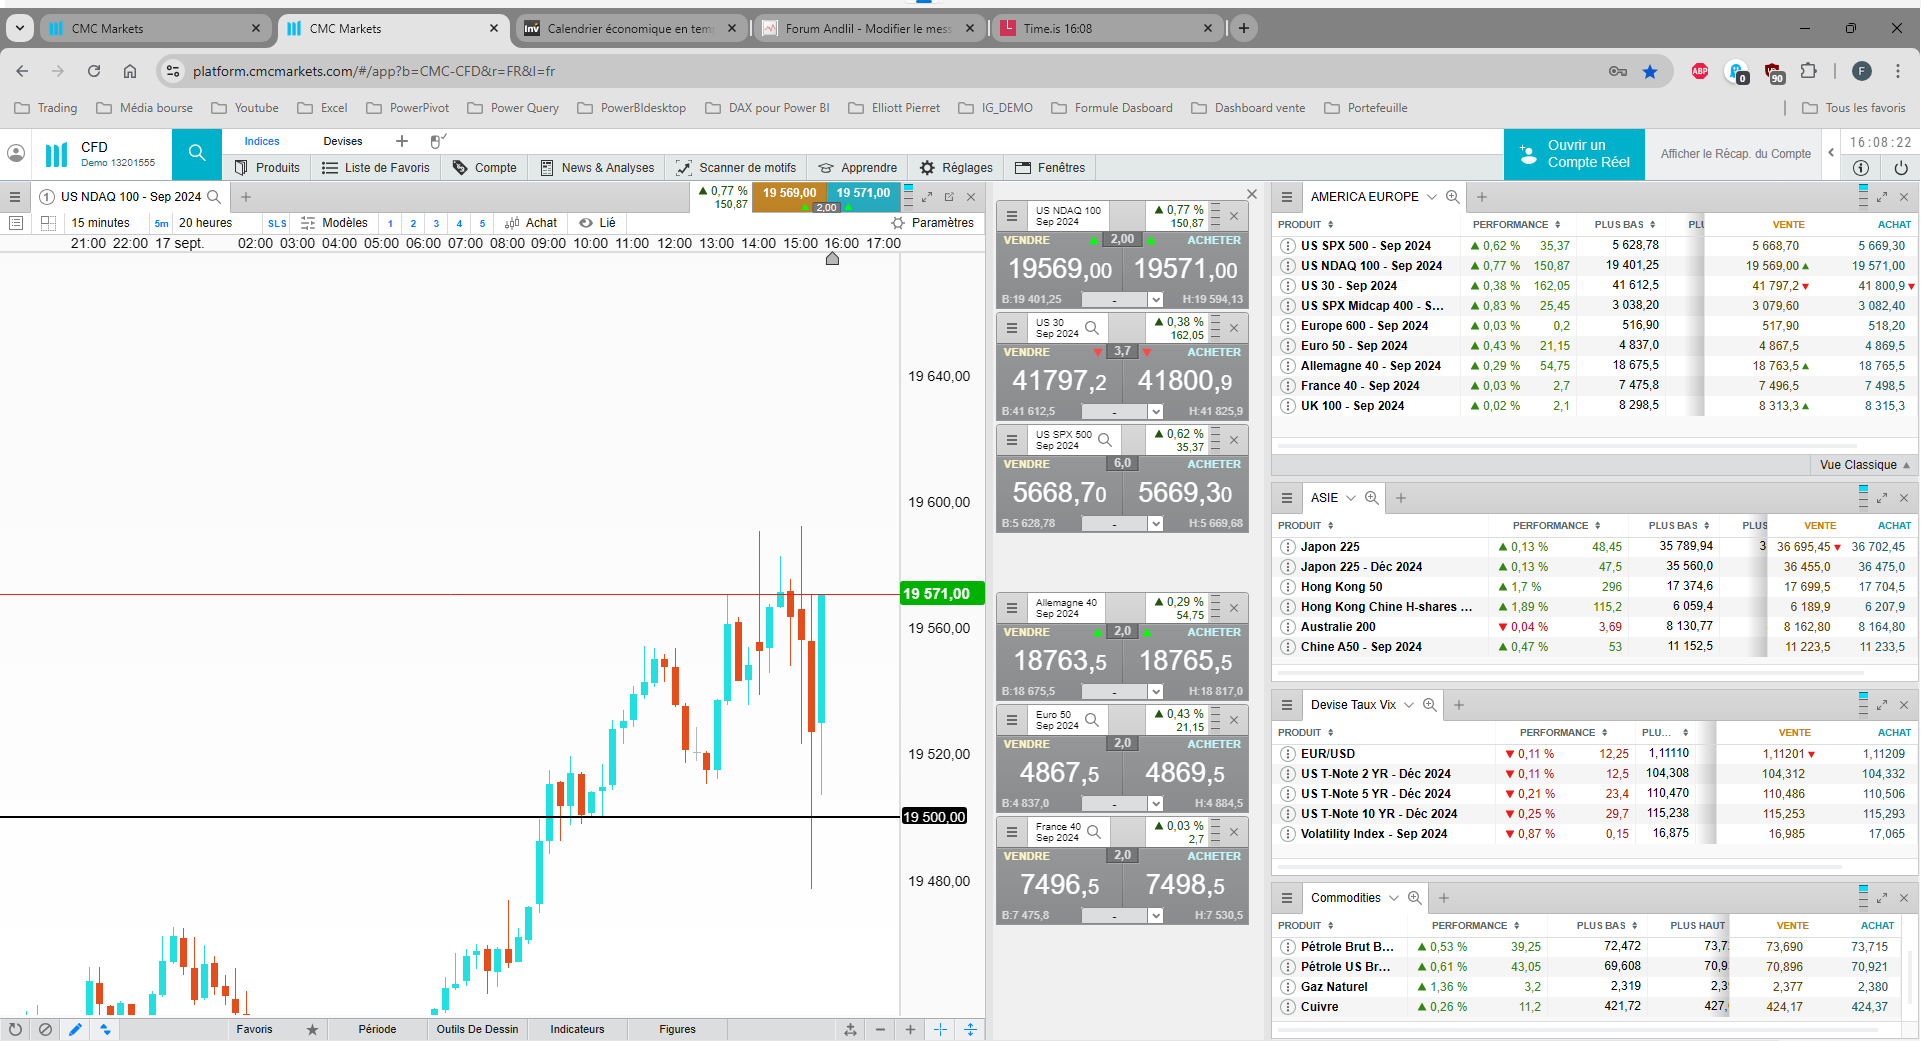The image size is (1921, 1041).
Task: Switch to the Devises tab
Action: click(x=343, y=141)
